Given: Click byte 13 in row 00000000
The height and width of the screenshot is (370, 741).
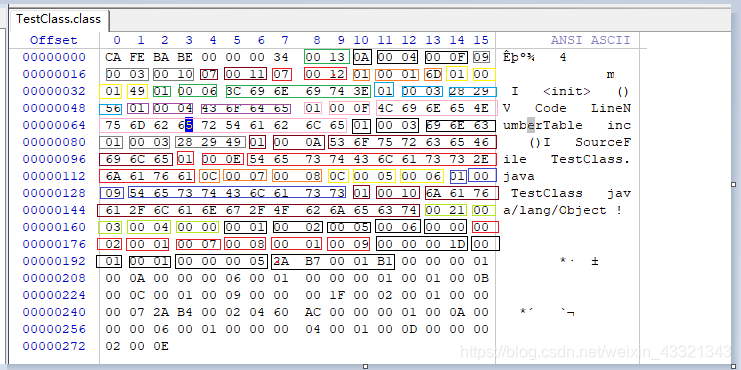Looking at the screenshot, I should click(x=337, y=57).
